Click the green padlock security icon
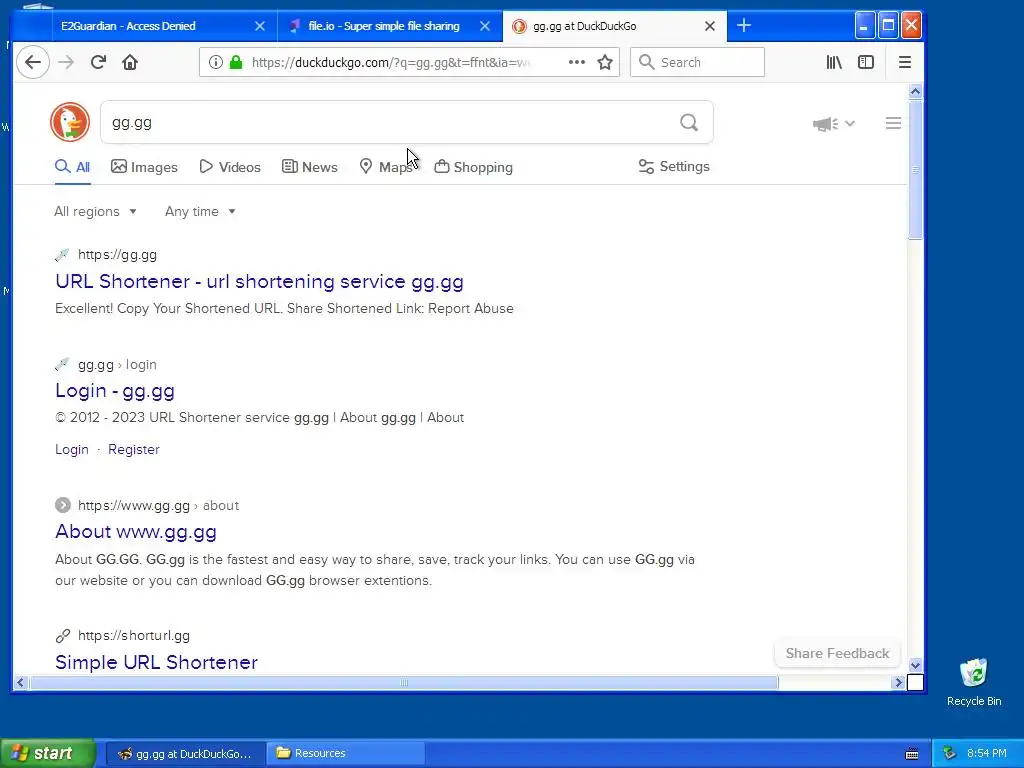The width and height of the screenshot is (1024, 768). click(x=236, y=62)
